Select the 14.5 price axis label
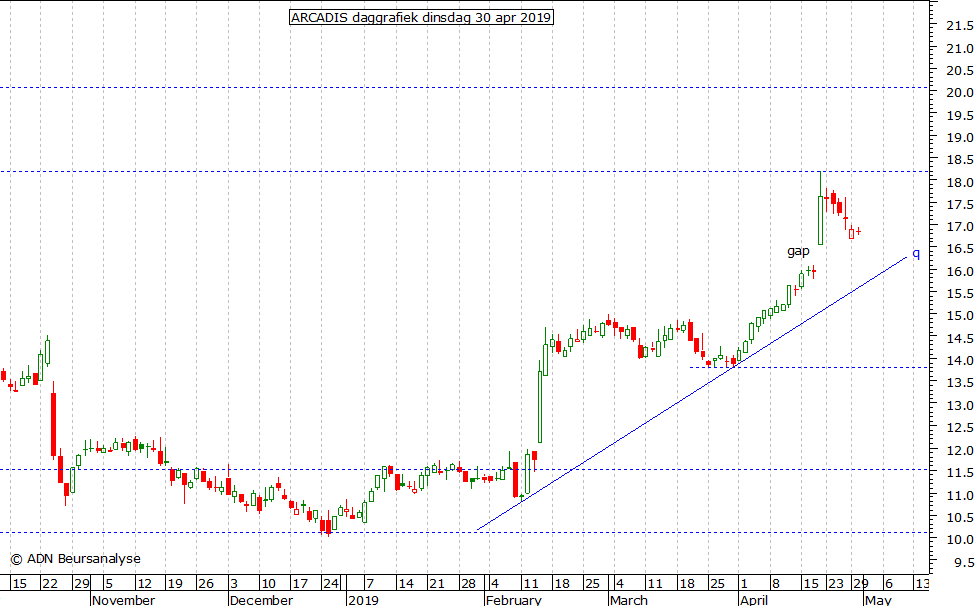This screenshot has height=606, width=977. pyautogui.click(x=960, y=338)
